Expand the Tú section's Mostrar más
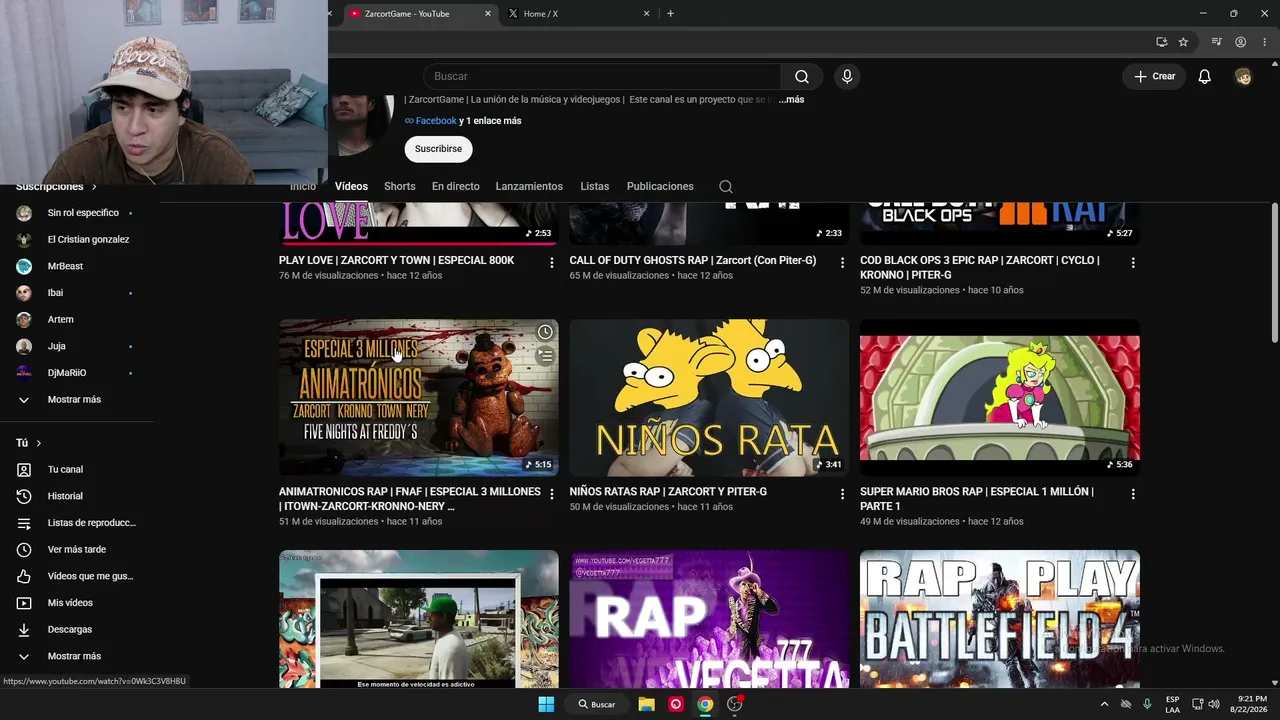 [x=74, y=656]
